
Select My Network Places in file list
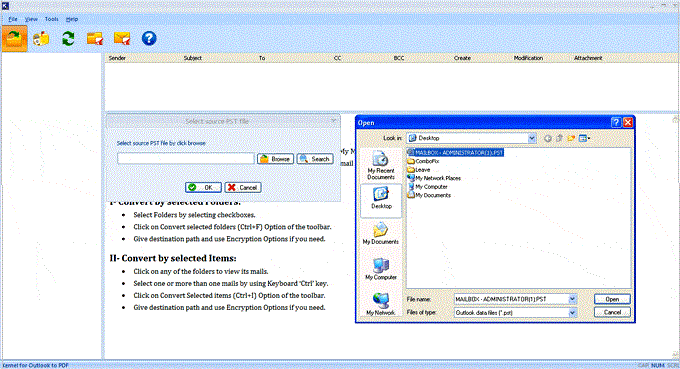434,178
